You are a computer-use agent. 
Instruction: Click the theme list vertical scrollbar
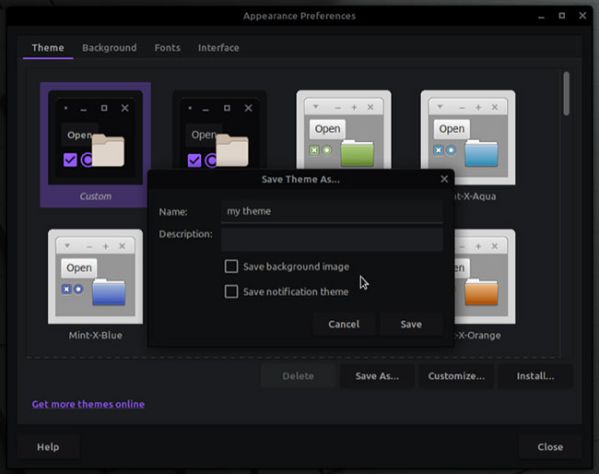[566, 94]
